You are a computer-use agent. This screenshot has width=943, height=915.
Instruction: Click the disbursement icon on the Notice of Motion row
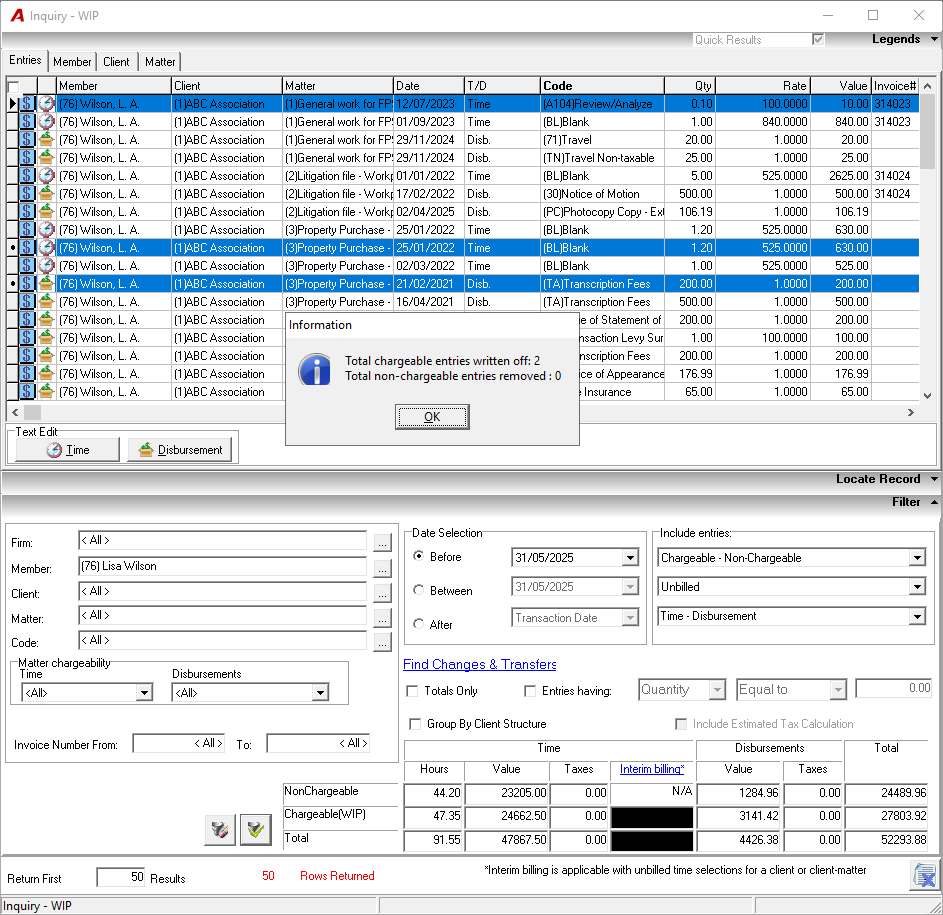tap(46, 194)
